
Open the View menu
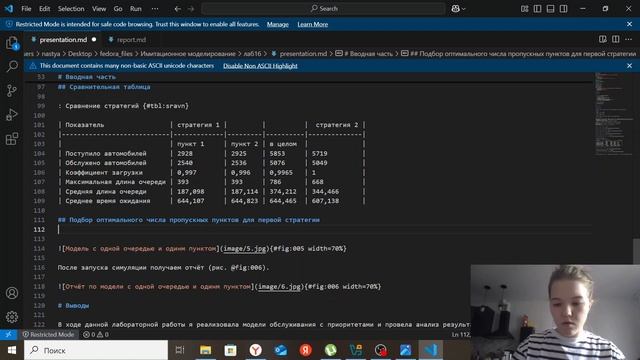point(99,9)
